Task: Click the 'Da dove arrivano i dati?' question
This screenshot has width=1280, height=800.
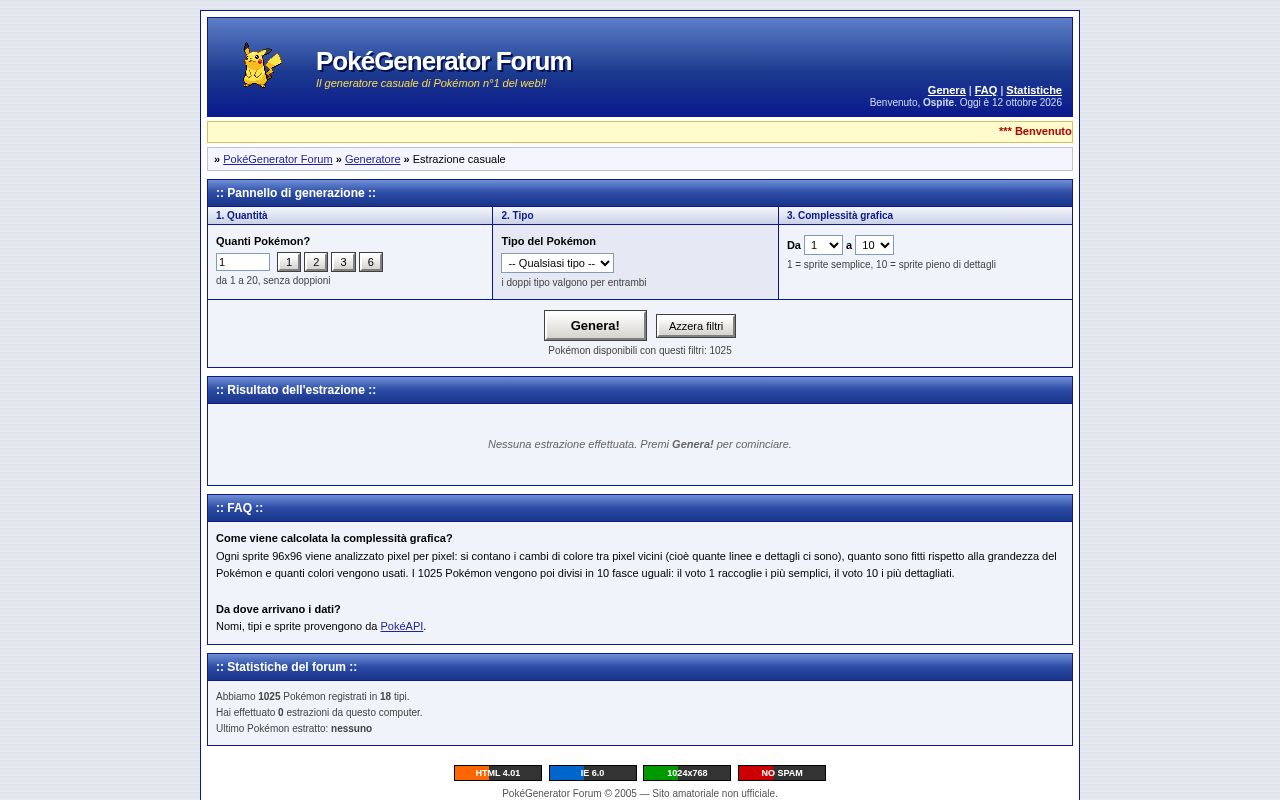Action: click(278, 609)
